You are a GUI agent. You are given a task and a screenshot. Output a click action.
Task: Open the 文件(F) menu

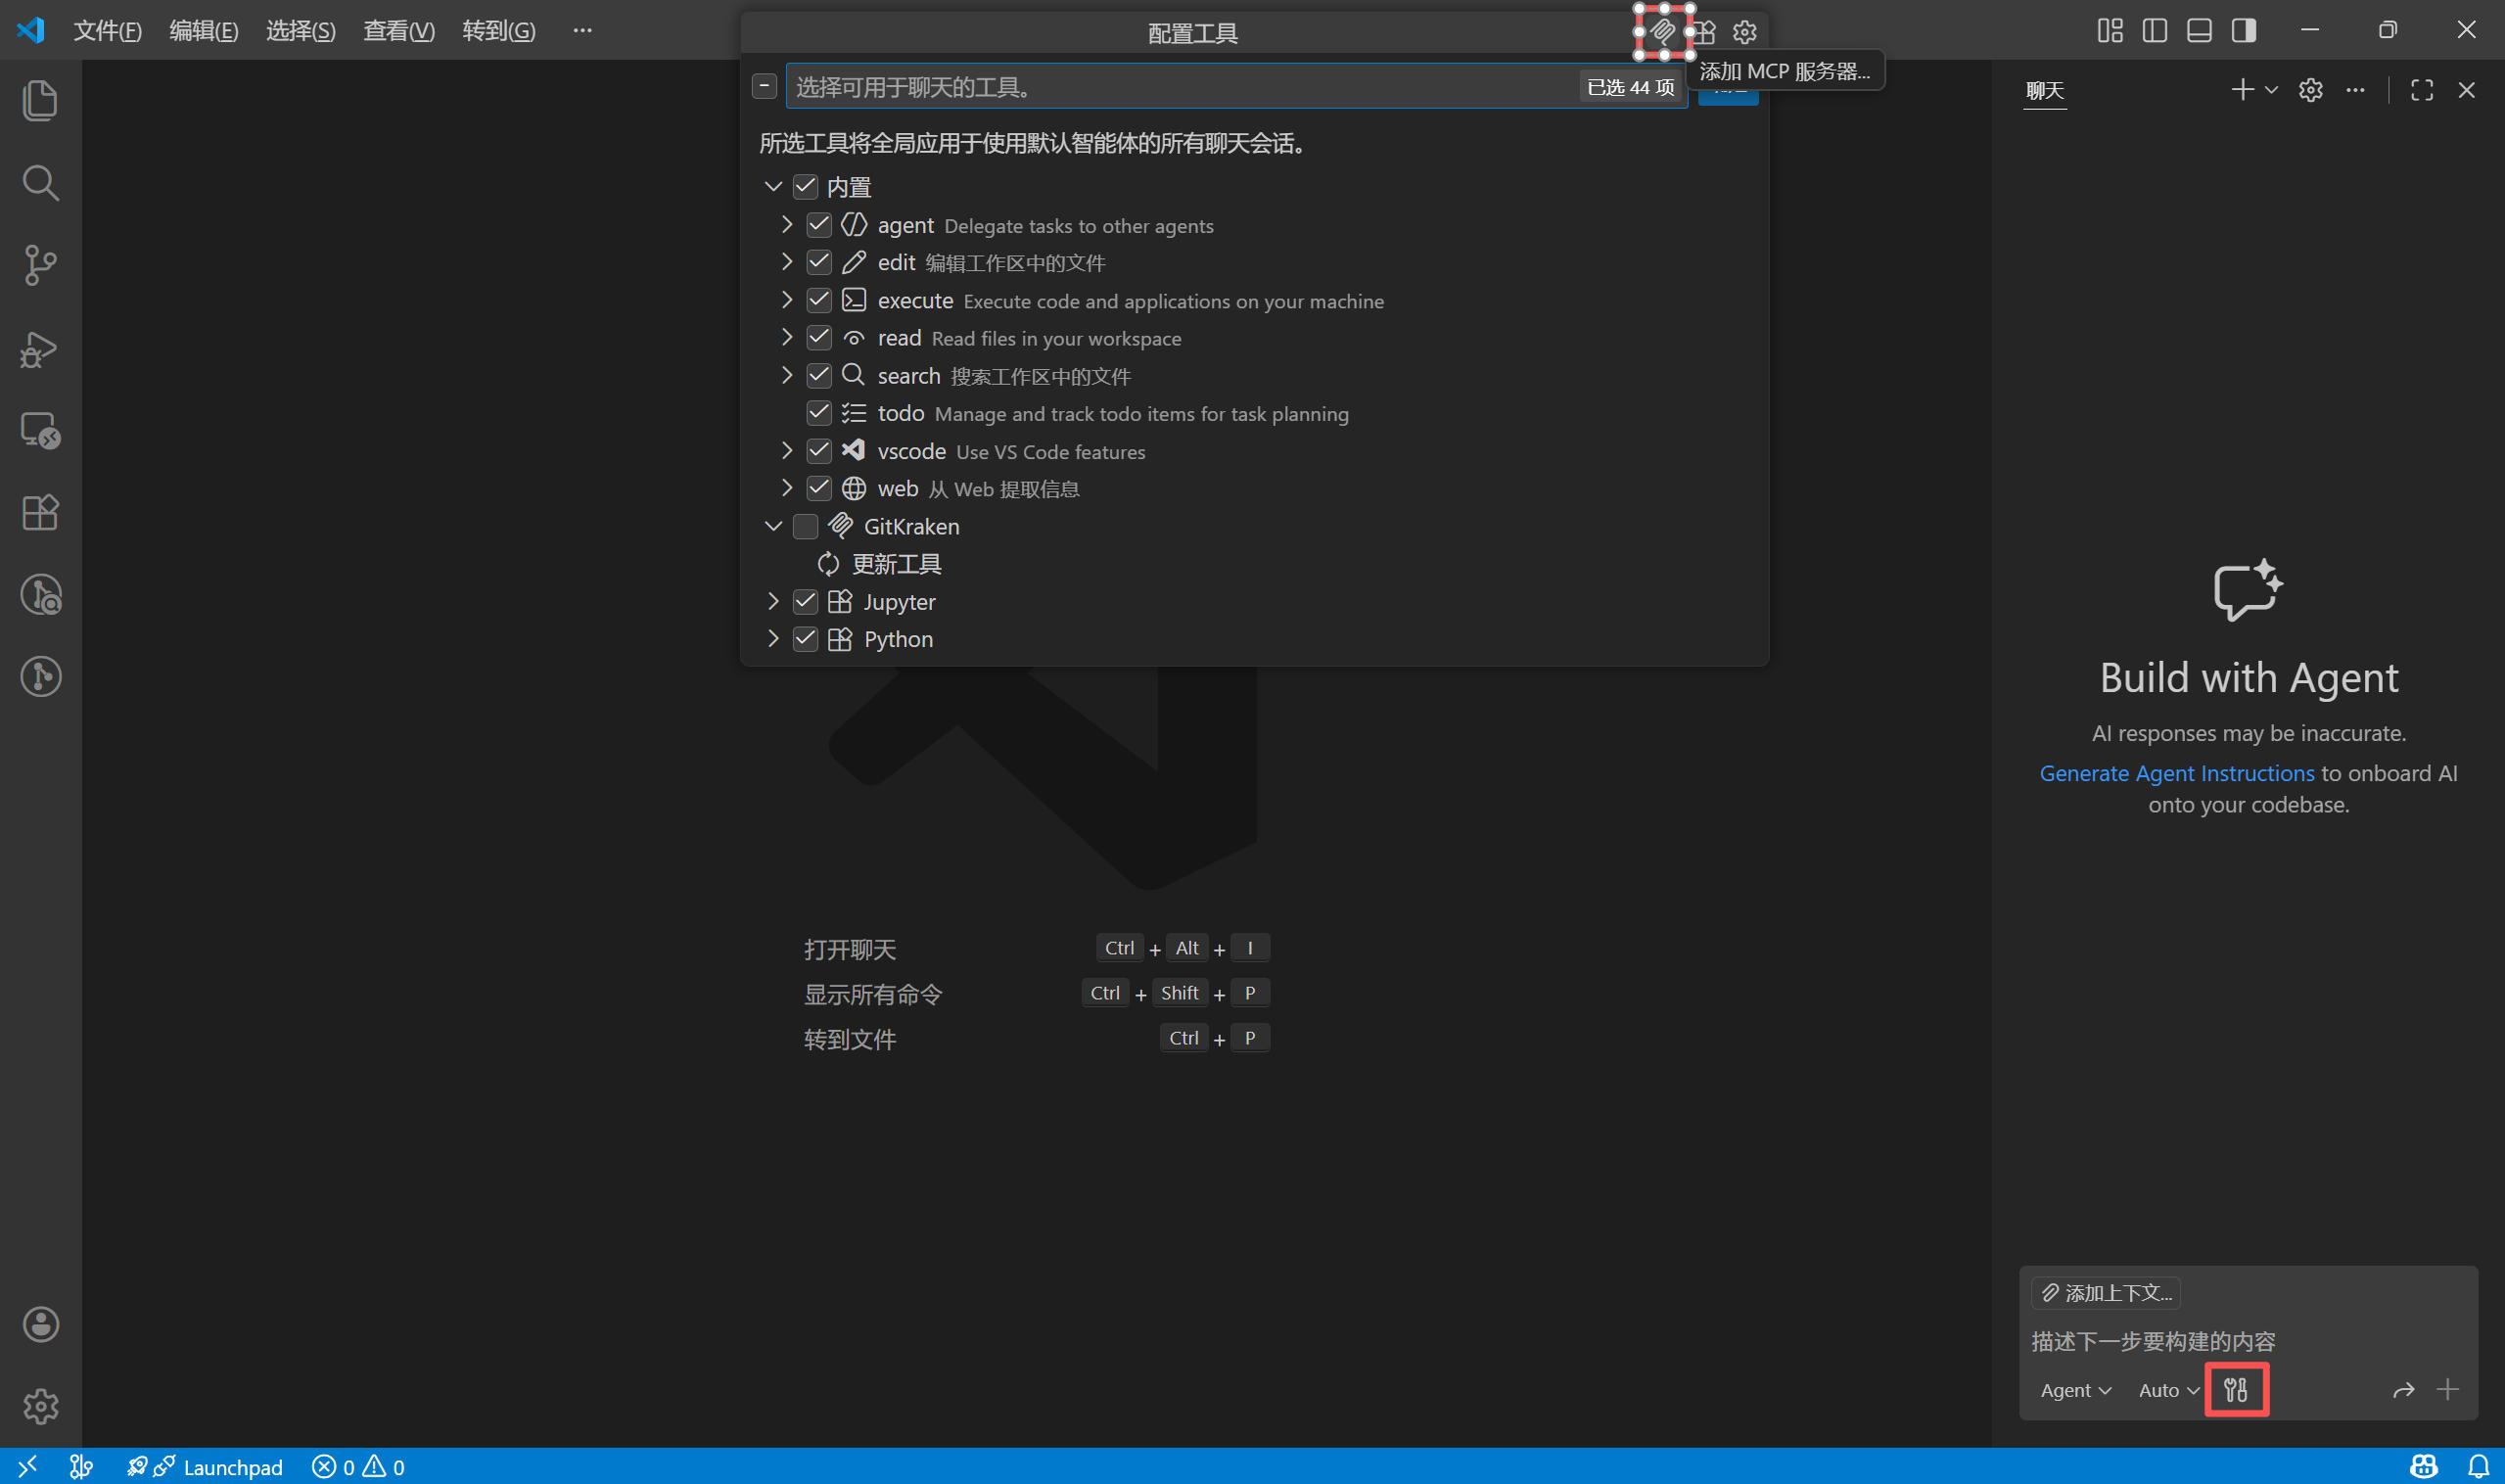coord(107,30)
